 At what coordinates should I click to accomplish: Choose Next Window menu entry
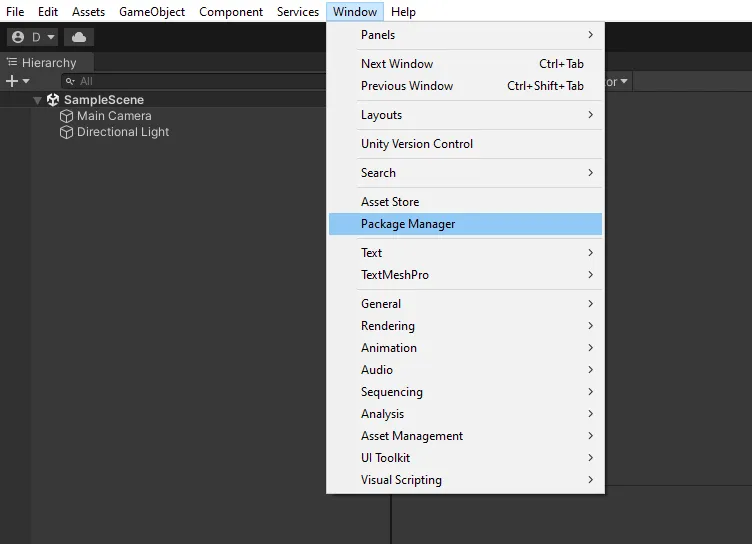[x=465, y=64]
